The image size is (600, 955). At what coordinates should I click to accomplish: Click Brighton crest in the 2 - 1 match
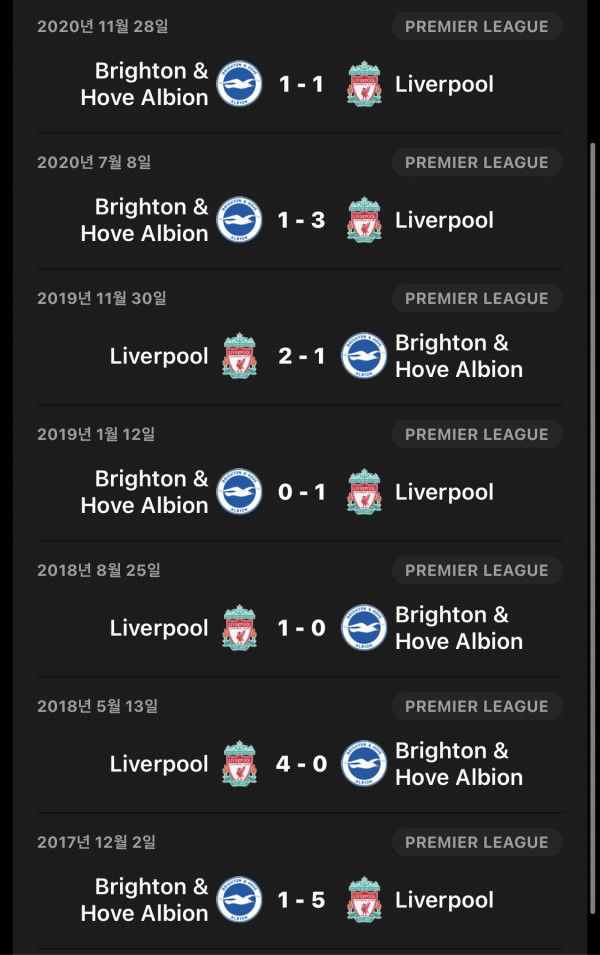pos(364,356)
